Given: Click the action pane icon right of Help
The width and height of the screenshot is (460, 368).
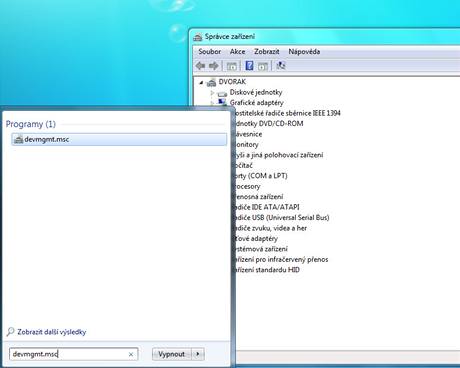Looking at the screenshot, I should tap(263, 66).
